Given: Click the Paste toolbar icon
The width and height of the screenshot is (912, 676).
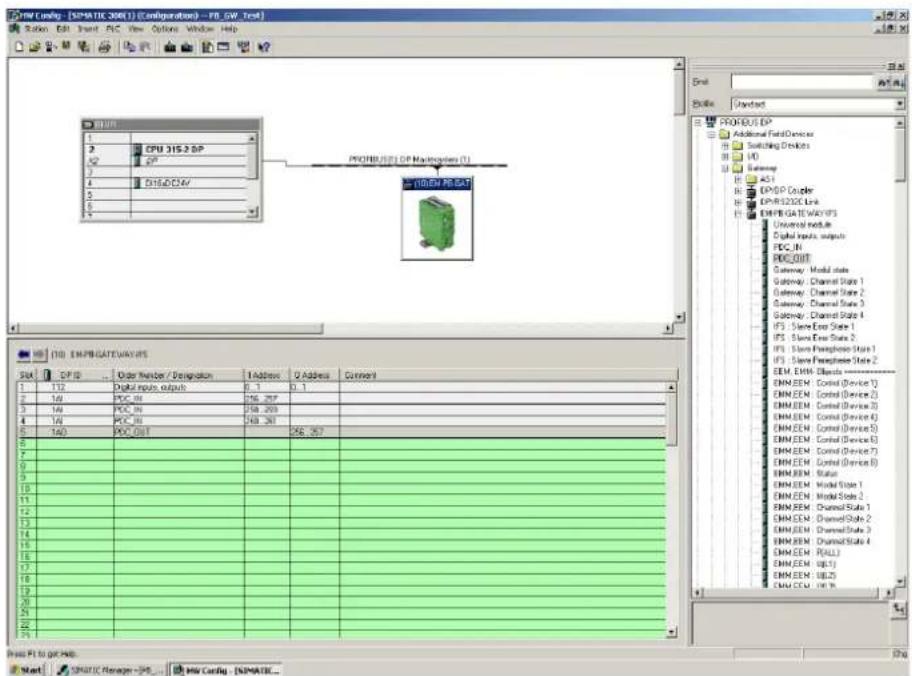Looking at the screenshot, I should [144, 47].
